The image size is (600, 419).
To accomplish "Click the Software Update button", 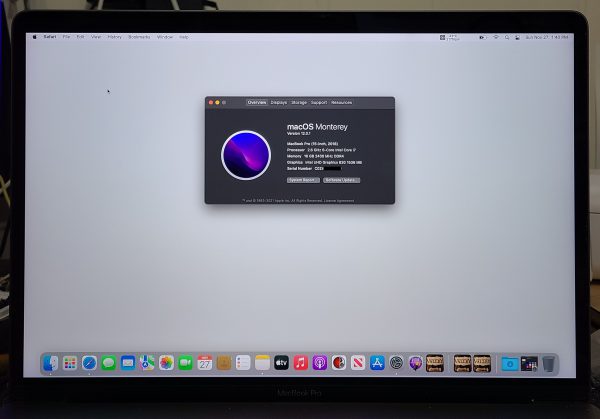I will (x=340, y=180).
